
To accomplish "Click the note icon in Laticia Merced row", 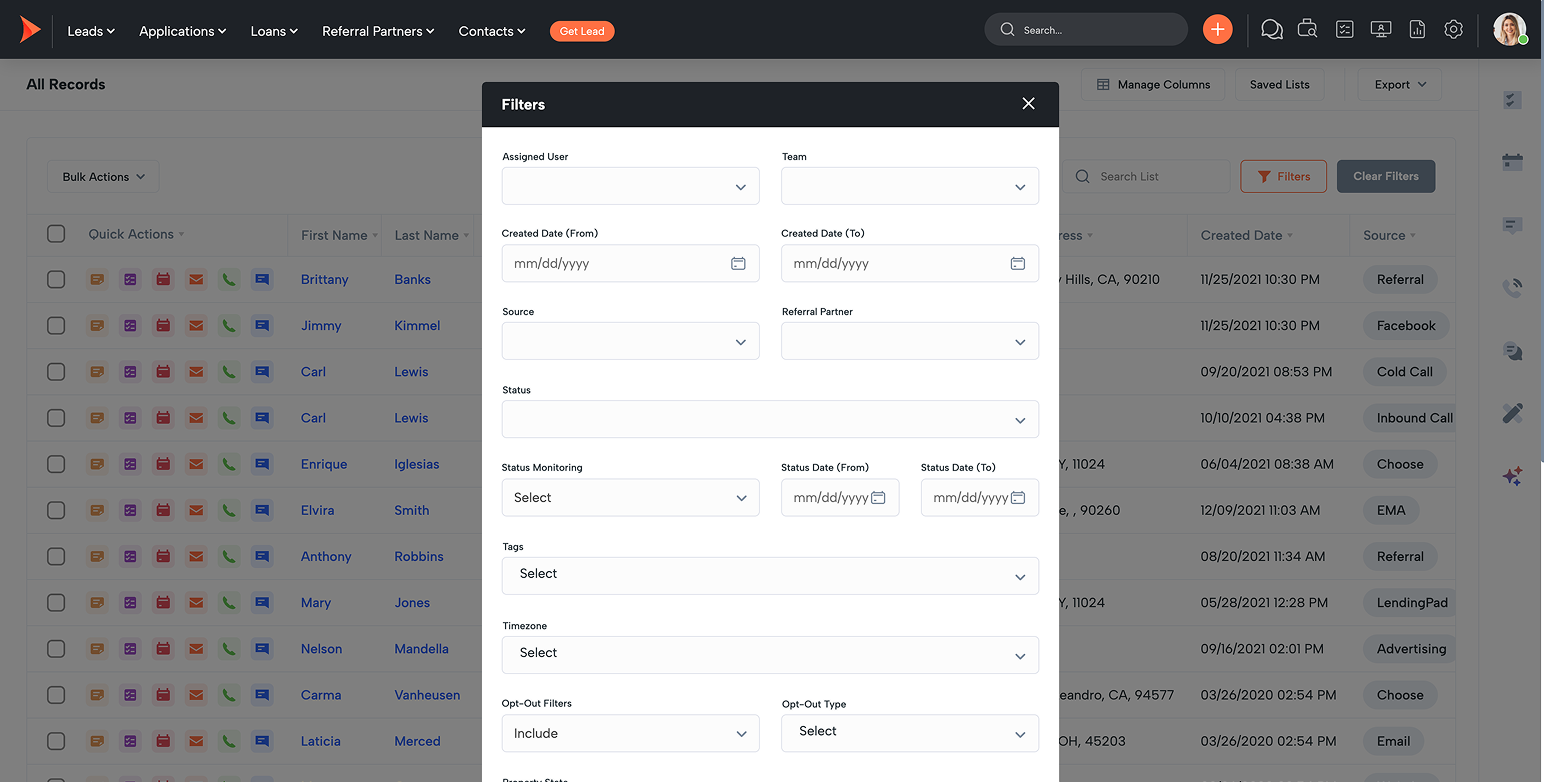I will point(97,741).
